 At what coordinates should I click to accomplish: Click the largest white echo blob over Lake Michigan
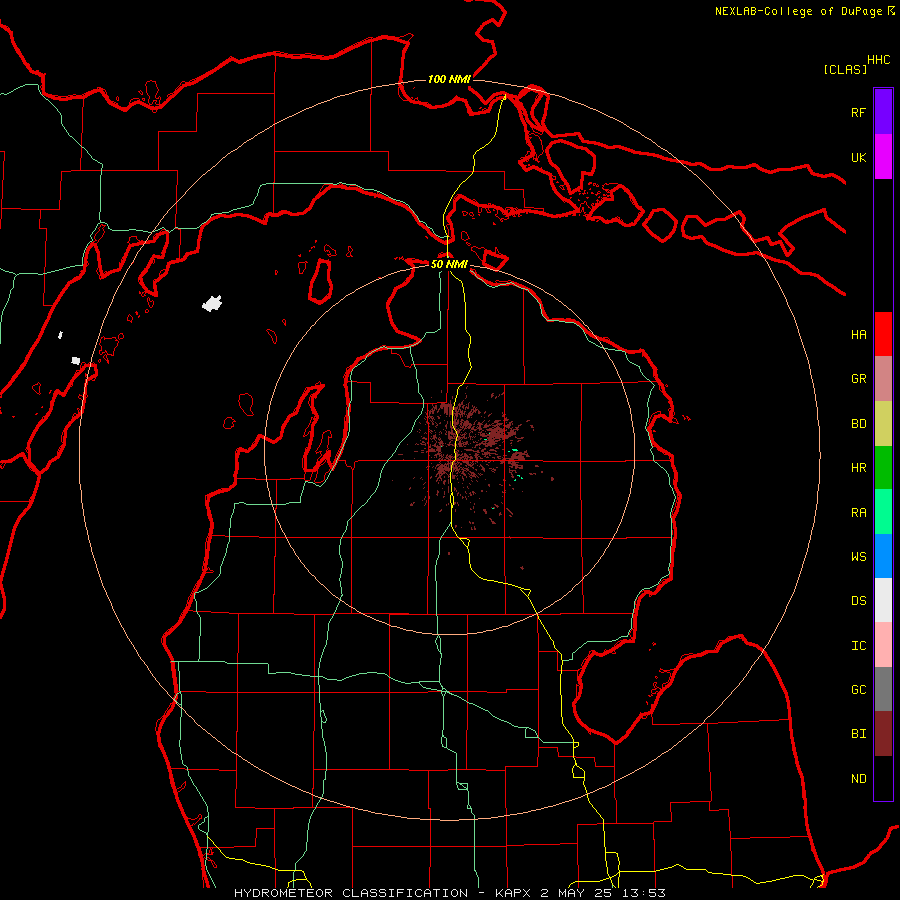coord(212,303)
